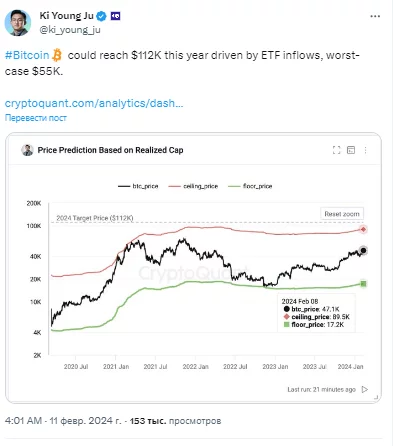The height and width of the screenshot is (446, 393).
Task: Open the chart's vertical three-dot menu
Action: pyautogui.click(x=365, y=150)
